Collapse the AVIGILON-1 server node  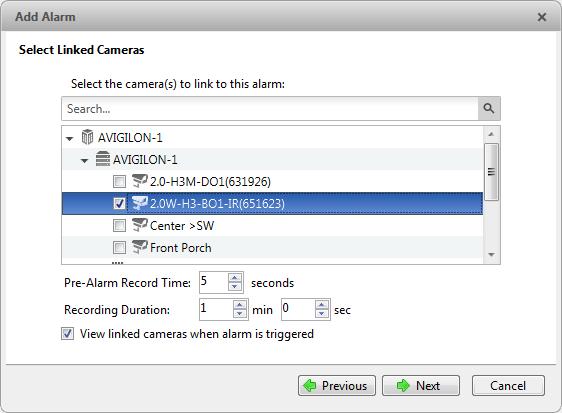(x=84, y=161)
